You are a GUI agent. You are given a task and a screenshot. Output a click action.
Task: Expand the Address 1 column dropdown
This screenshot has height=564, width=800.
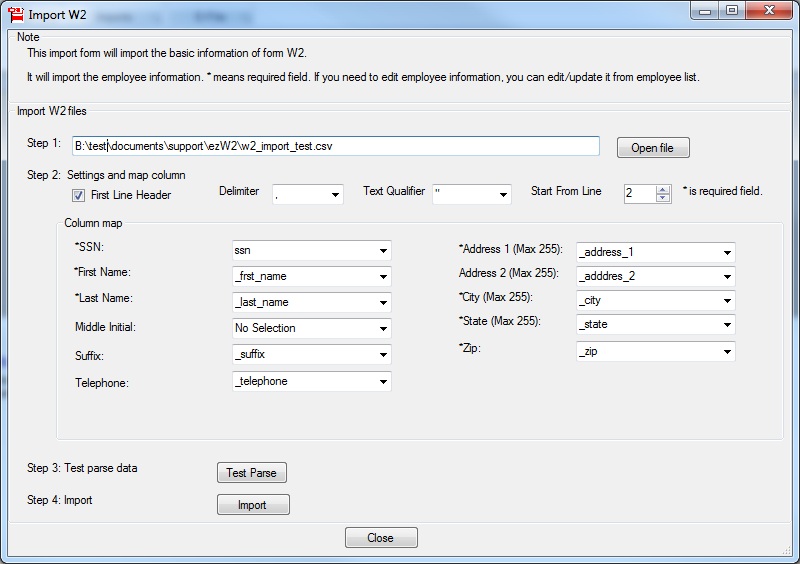727,252
